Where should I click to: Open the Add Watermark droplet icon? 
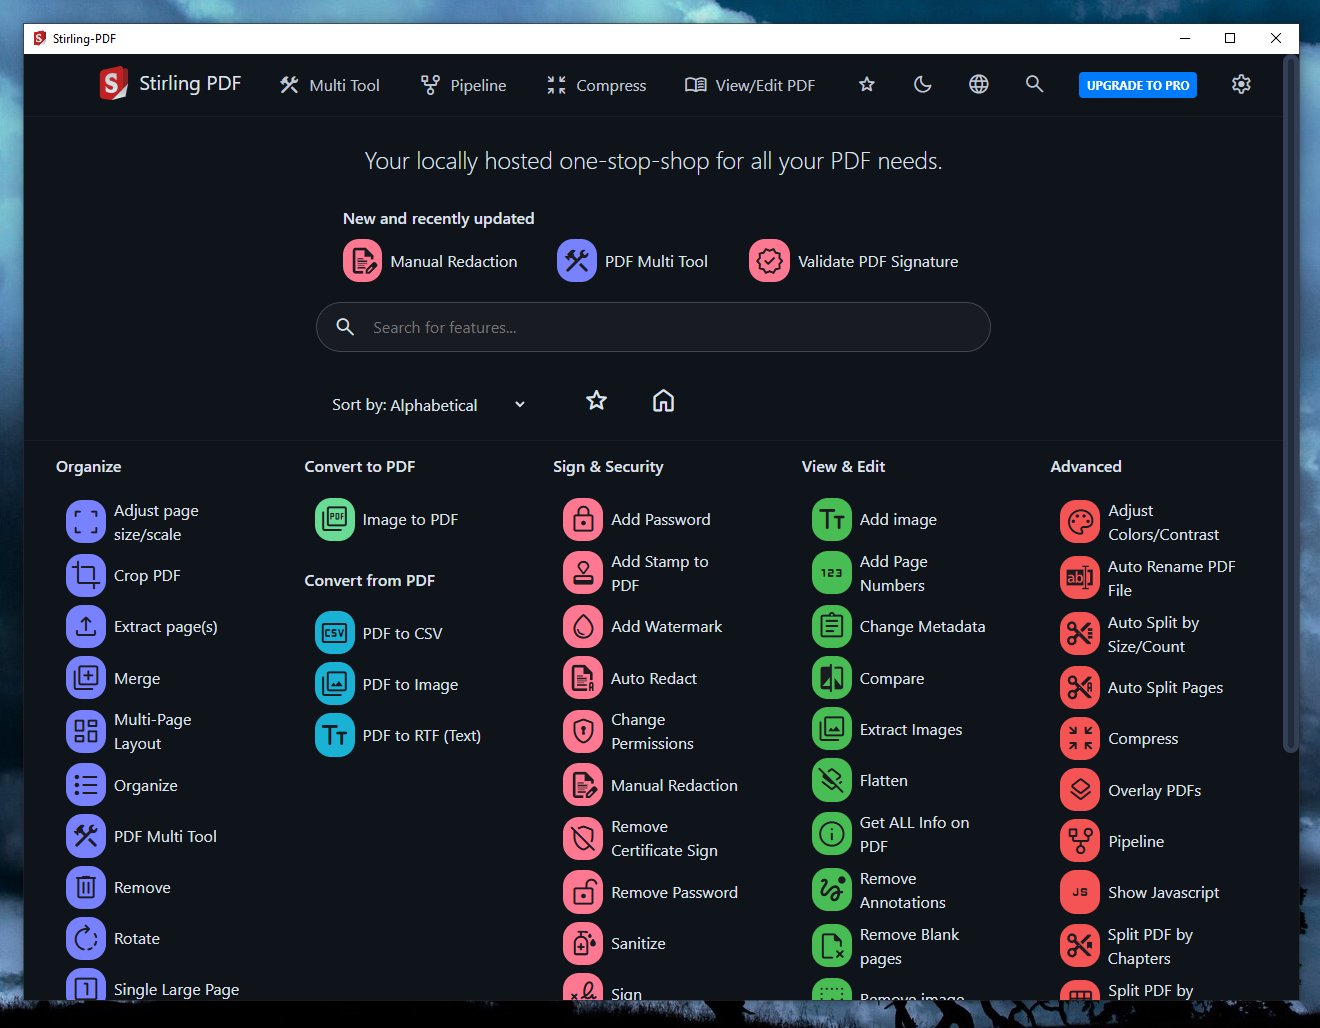[x=583, y=626]
